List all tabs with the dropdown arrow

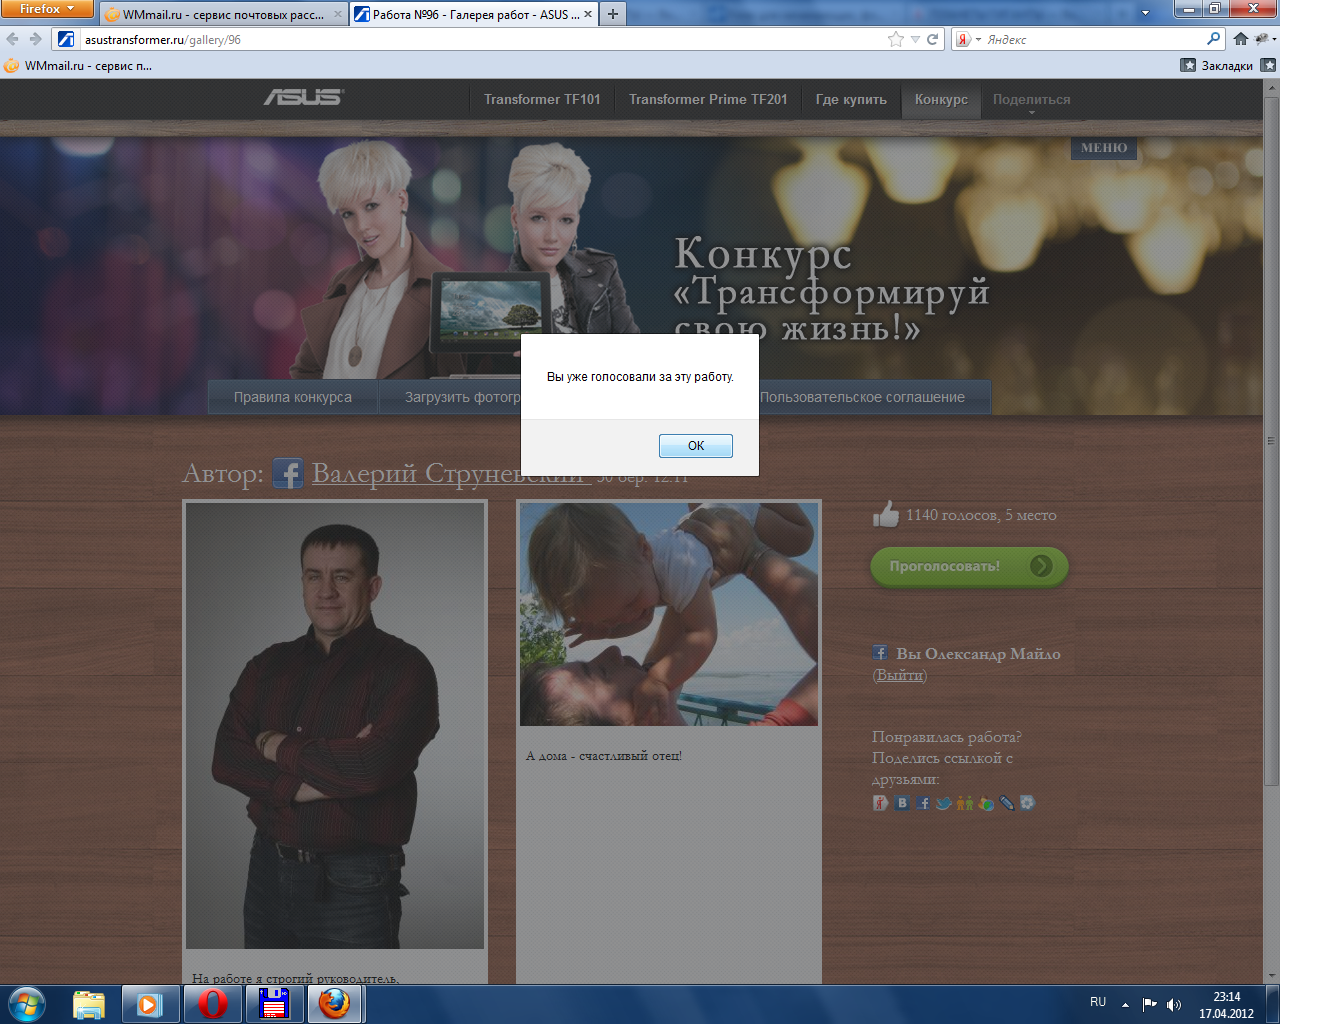coord(1145,13)
